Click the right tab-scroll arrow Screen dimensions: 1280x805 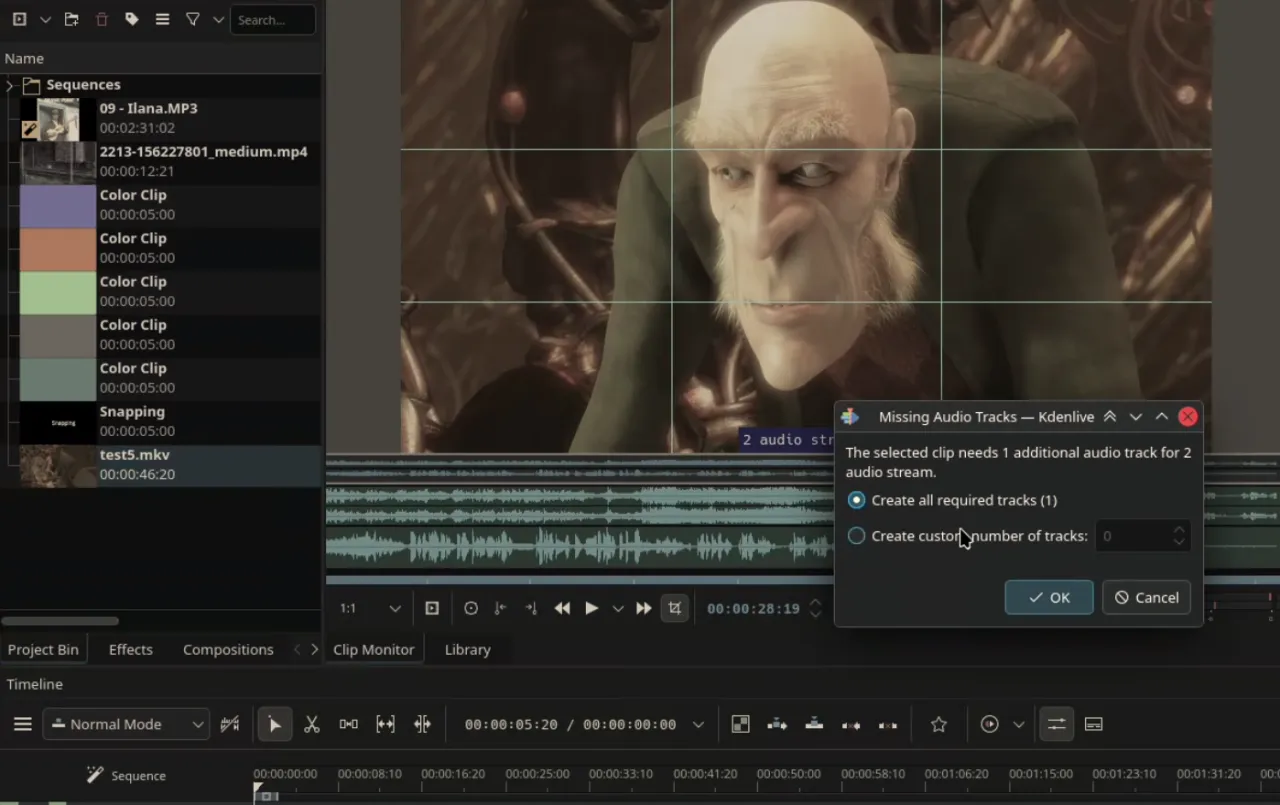[314, 649]
